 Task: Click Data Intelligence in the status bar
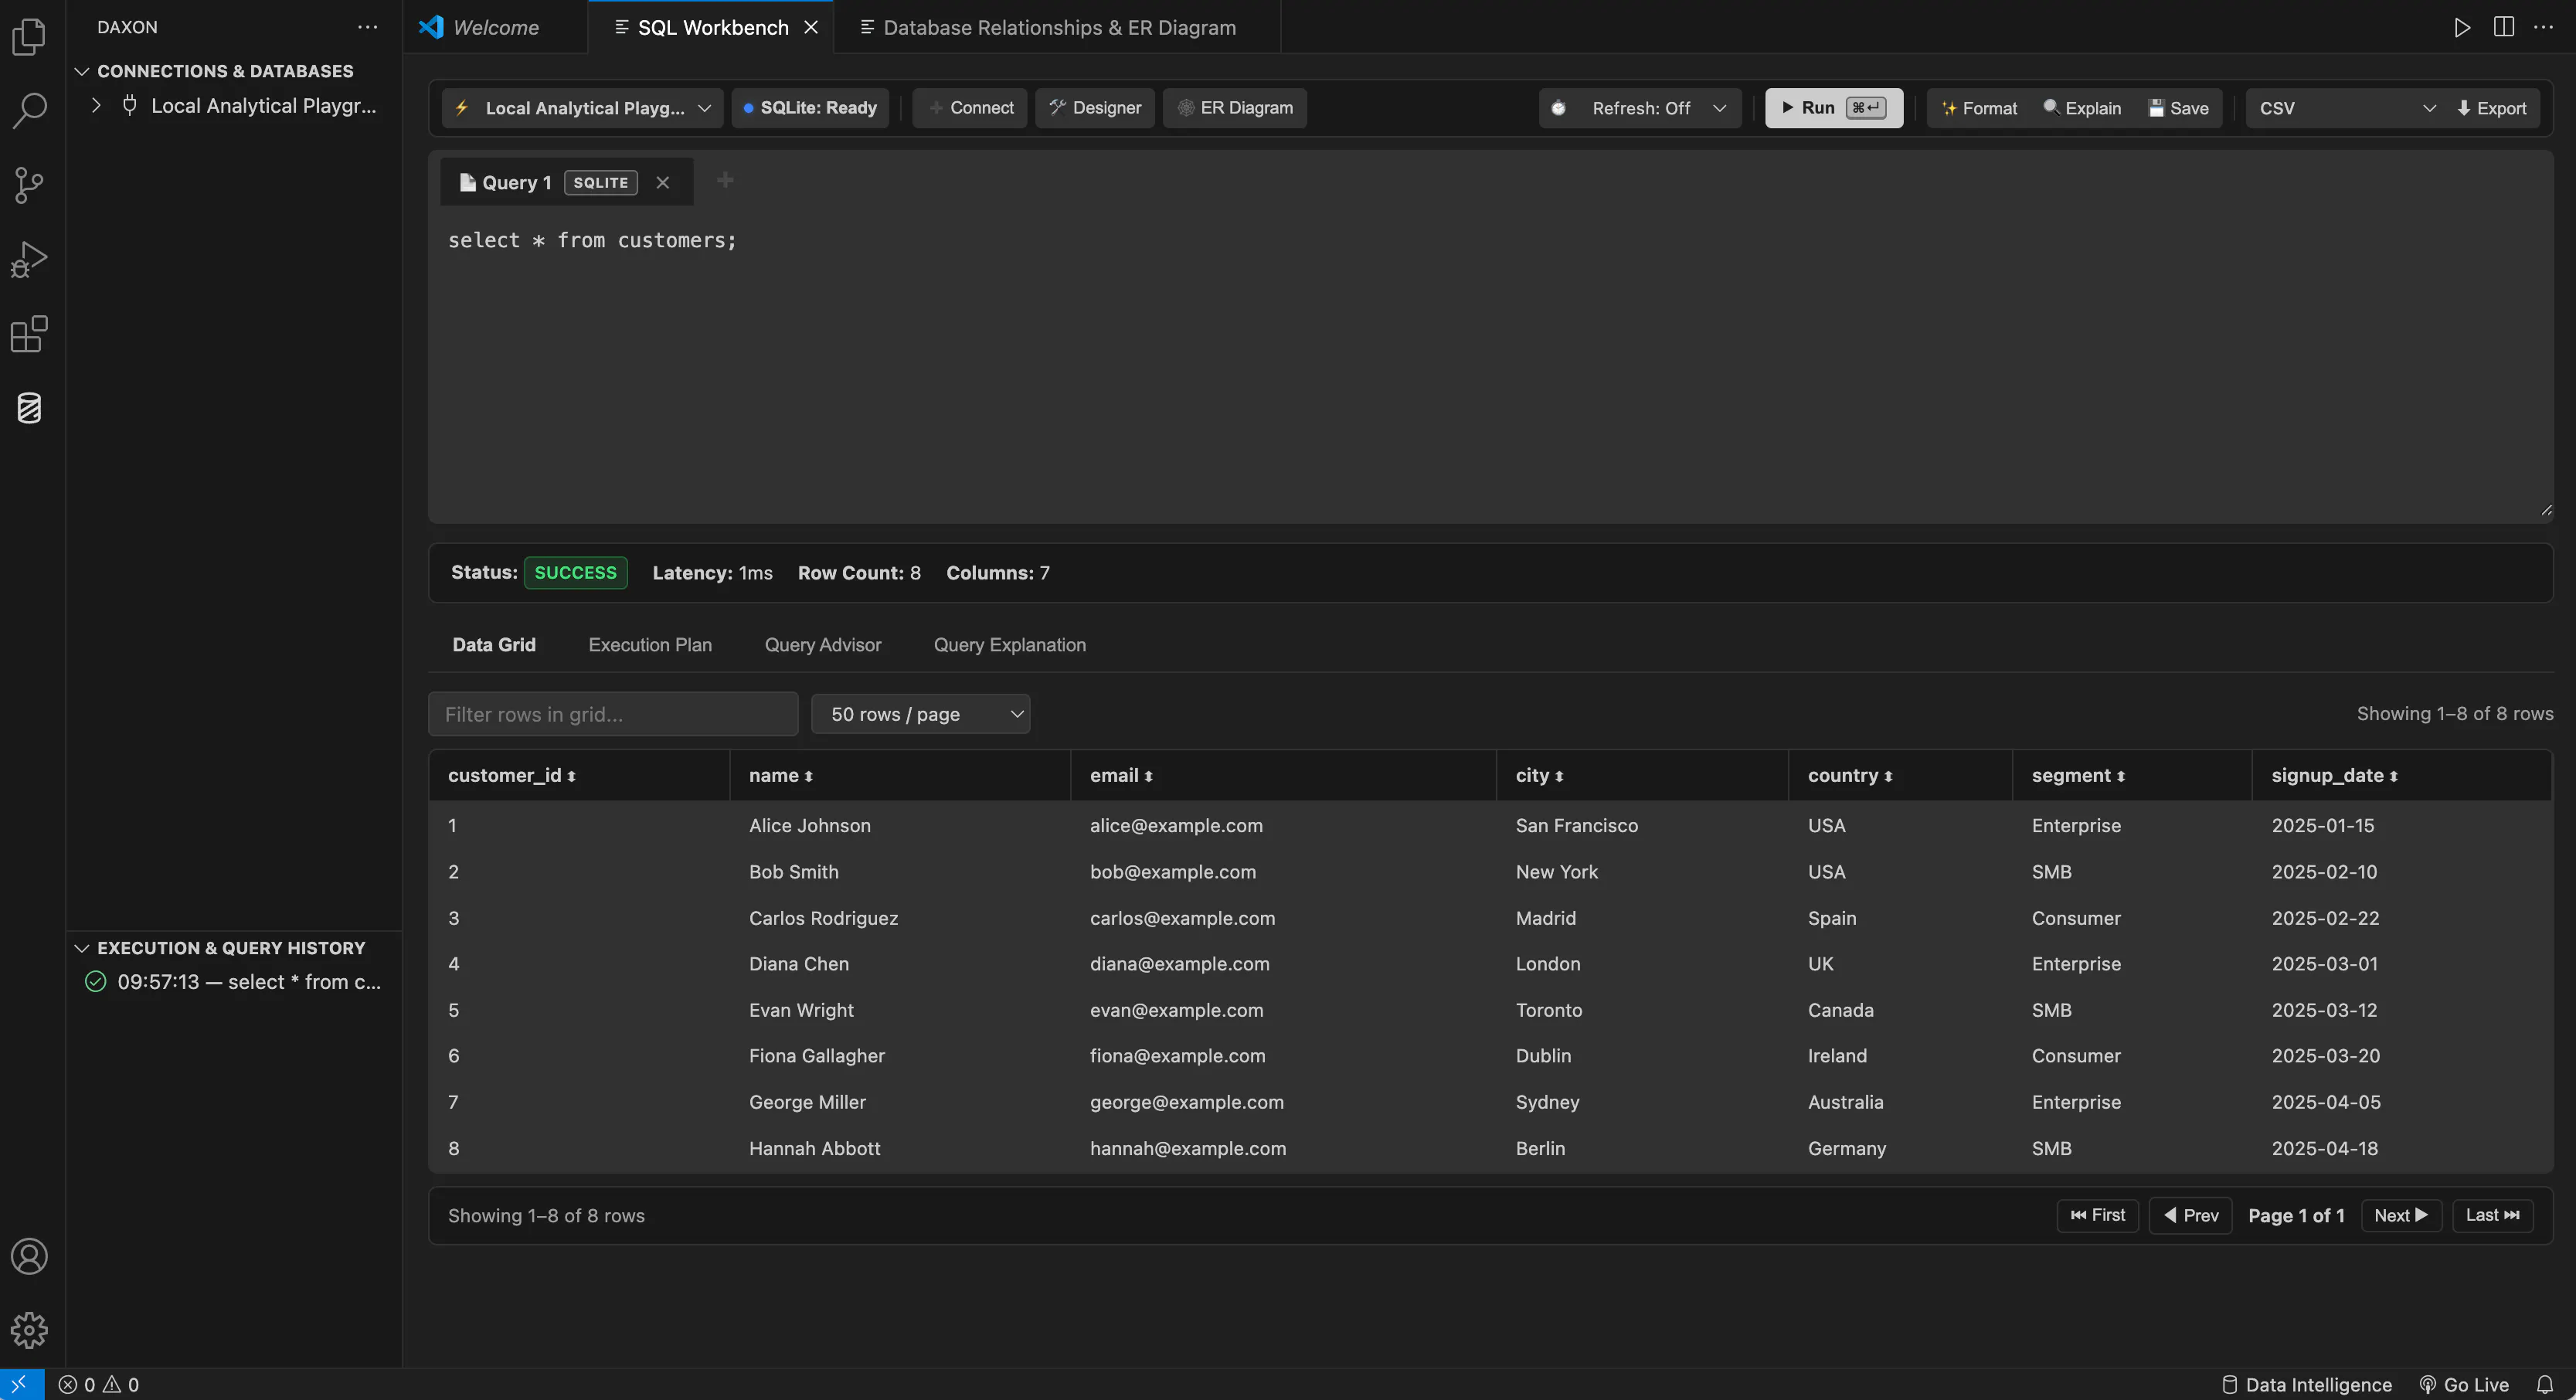[2306, 1385]
